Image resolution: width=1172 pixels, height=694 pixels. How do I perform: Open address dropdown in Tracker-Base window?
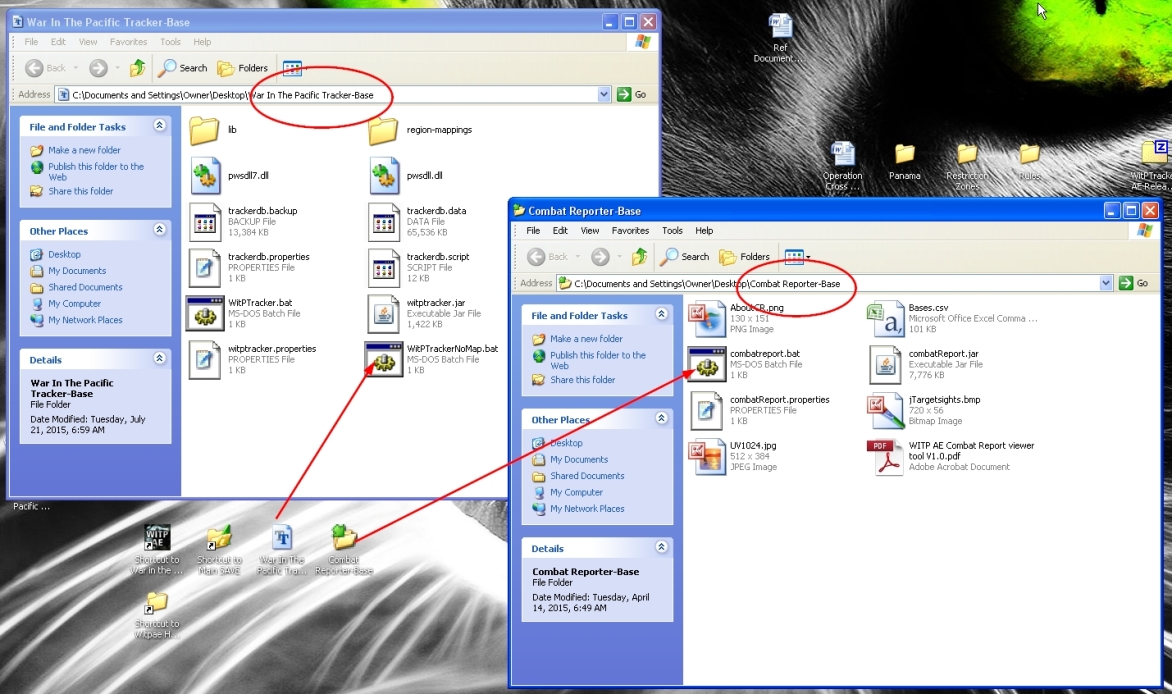point(604,94)
